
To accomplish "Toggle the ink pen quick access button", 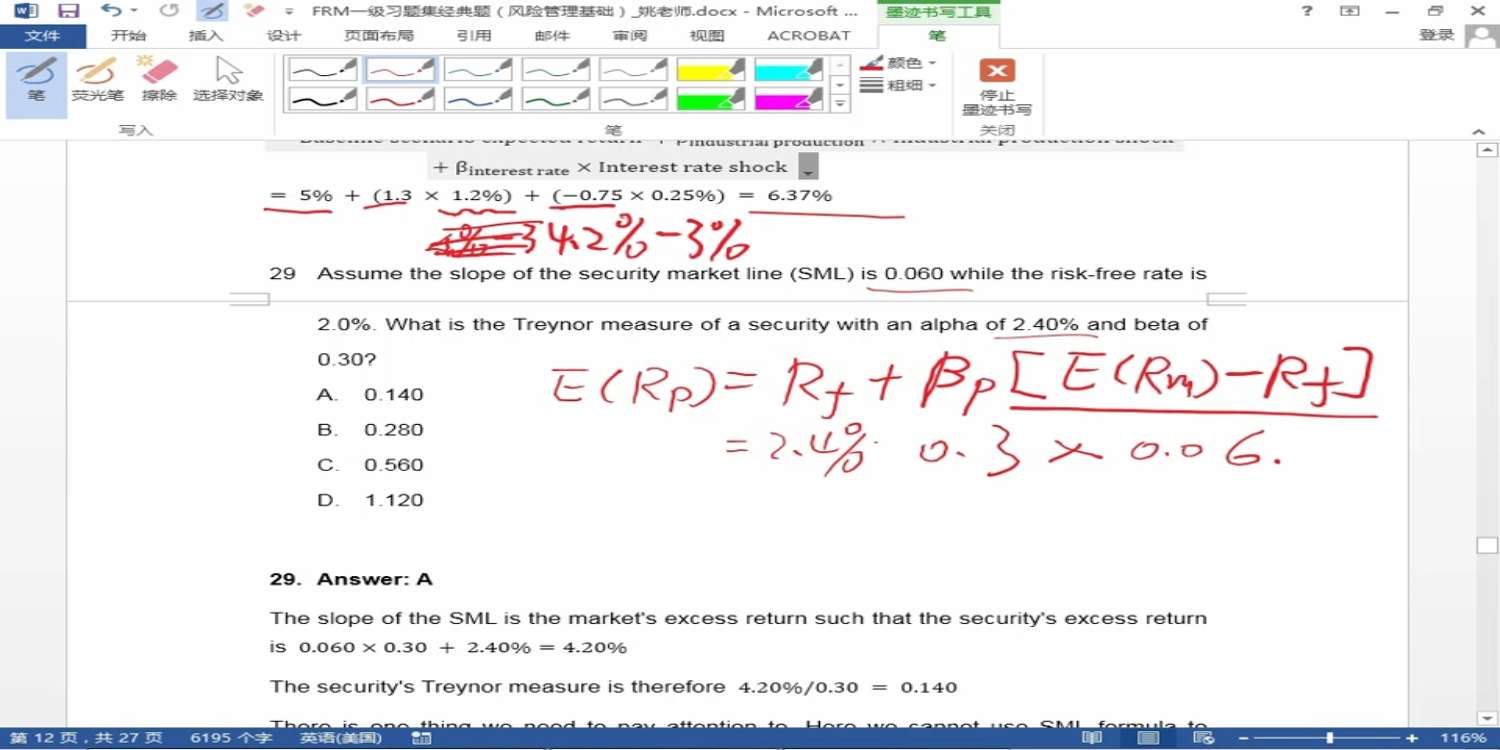I will [211, 11].
